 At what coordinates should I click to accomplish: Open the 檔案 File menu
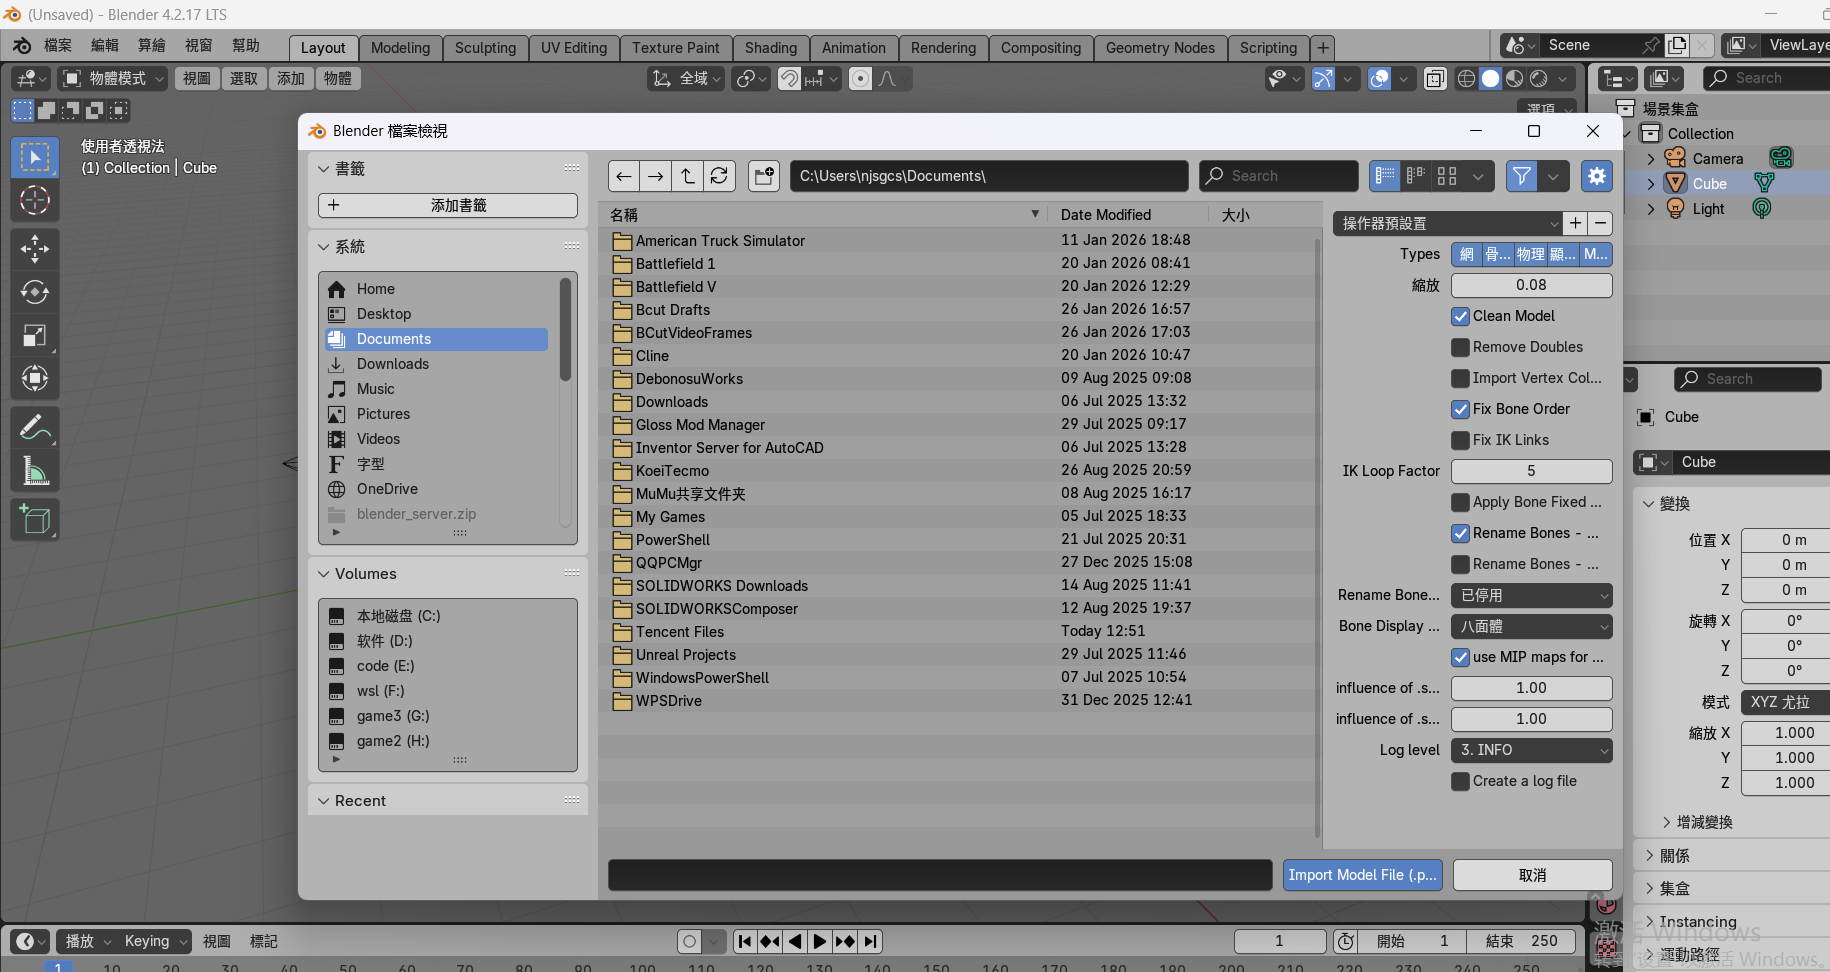[x=58, y=46]
